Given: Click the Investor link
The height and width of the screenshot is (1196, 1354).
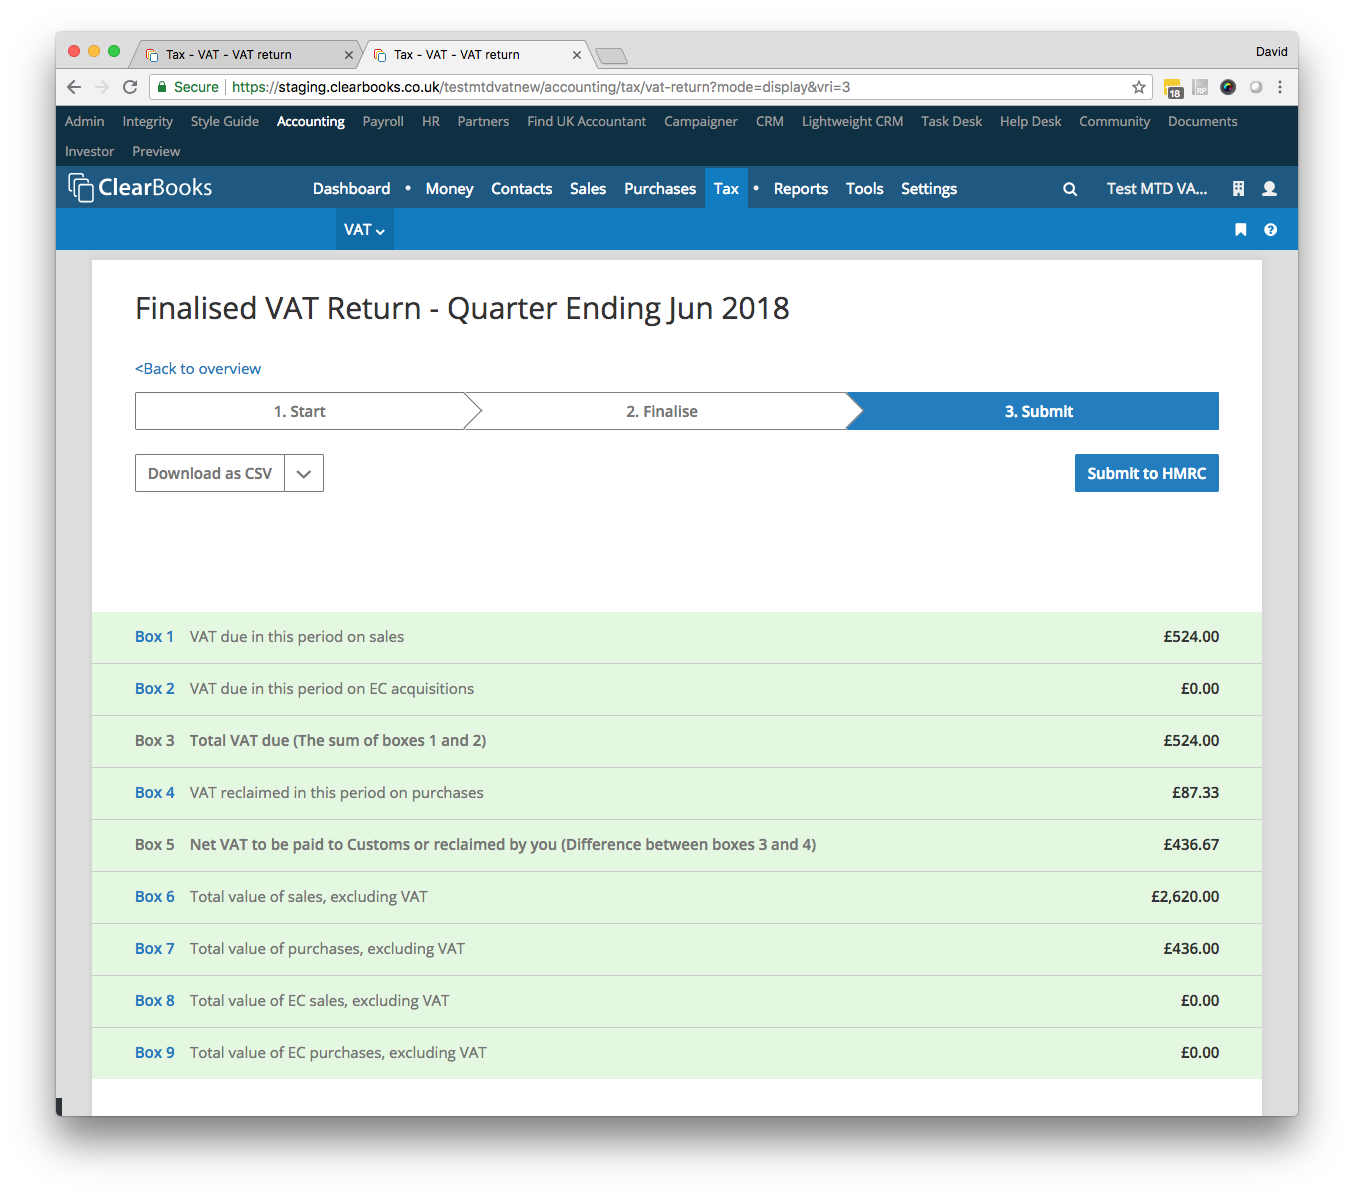Looking at the screenshot, I should click(x=90, y=151).
